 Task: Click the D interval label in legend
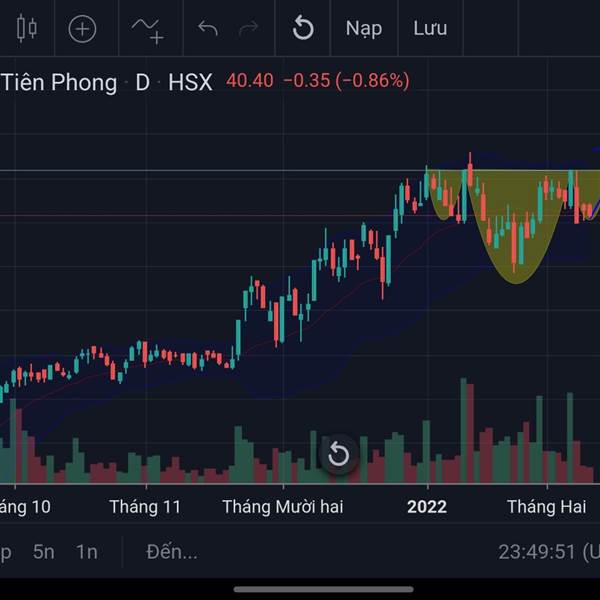click(142, 82)
